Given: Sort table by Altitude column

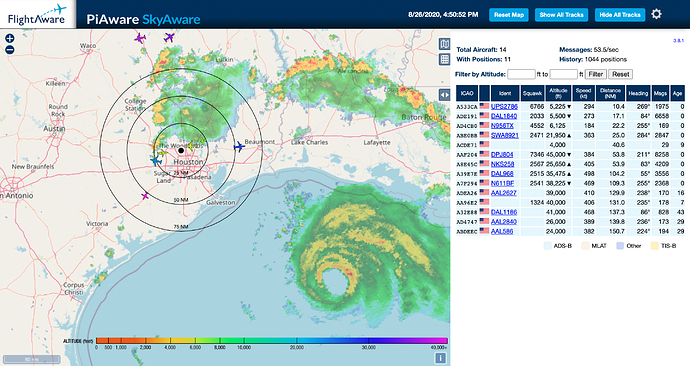Looking at the screenshot, I should (x=558, y=93).
